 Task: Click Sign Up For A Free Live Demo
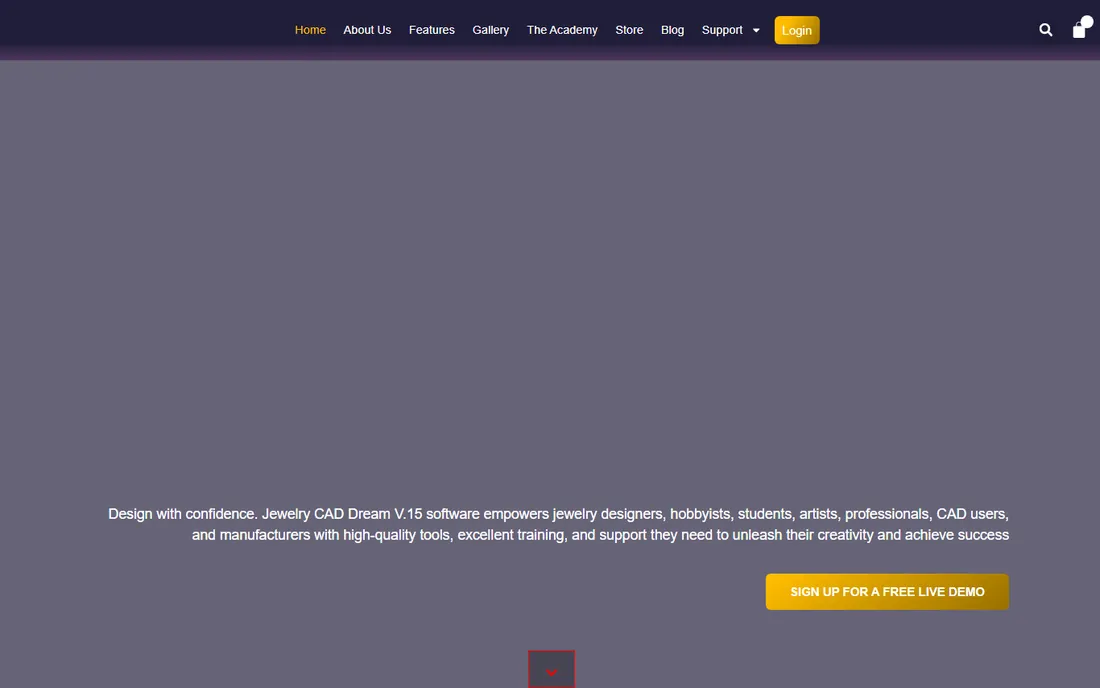click(x=887, y=592)
